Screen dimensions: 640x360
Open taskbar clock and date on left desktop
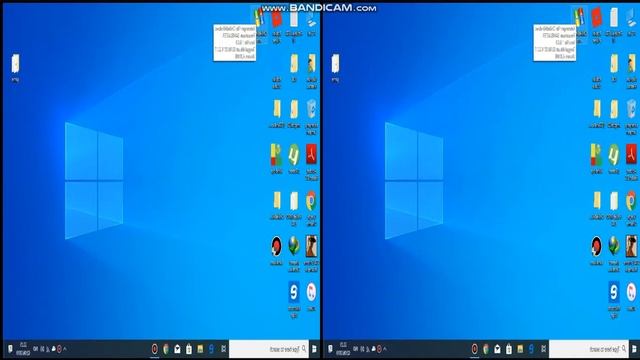pos(23,349)
